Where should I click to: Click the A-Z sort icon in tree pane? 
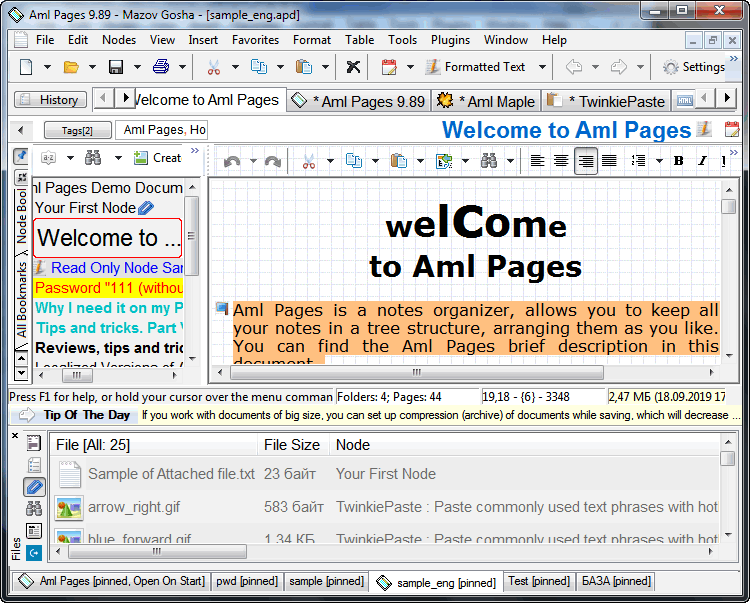pos(48,158)
